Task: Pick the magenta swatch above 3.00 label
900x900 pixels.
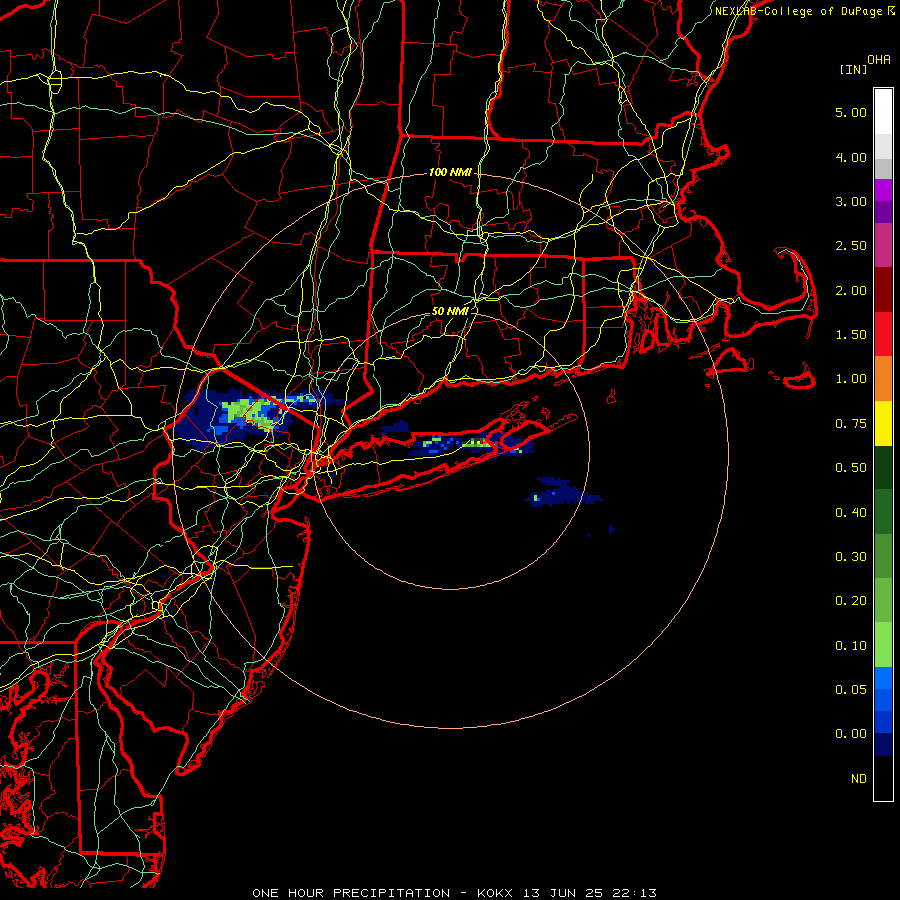Action: pyautogui.click(x=883, y=190)
